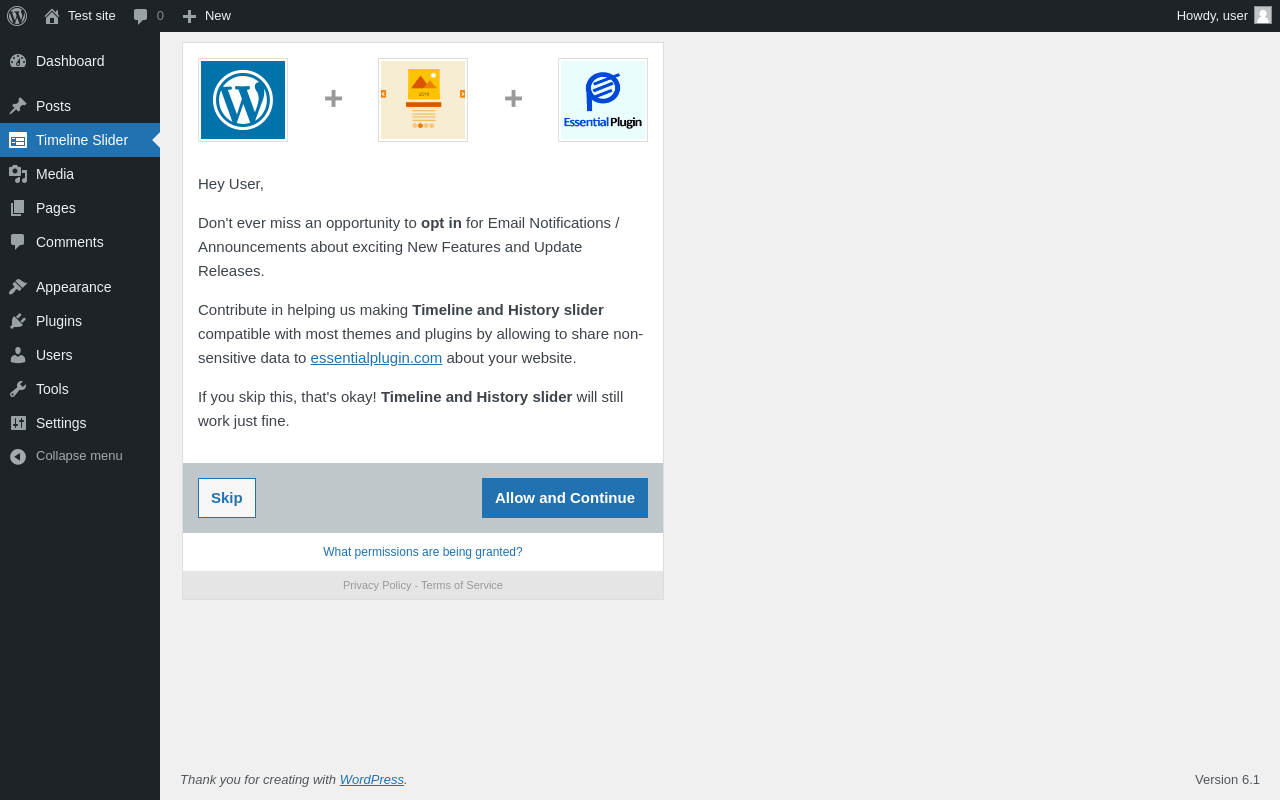The height and width of the screenshot is (800, 1280).
Task: Click the blue WordPress logo image
Action: (243, 100)
